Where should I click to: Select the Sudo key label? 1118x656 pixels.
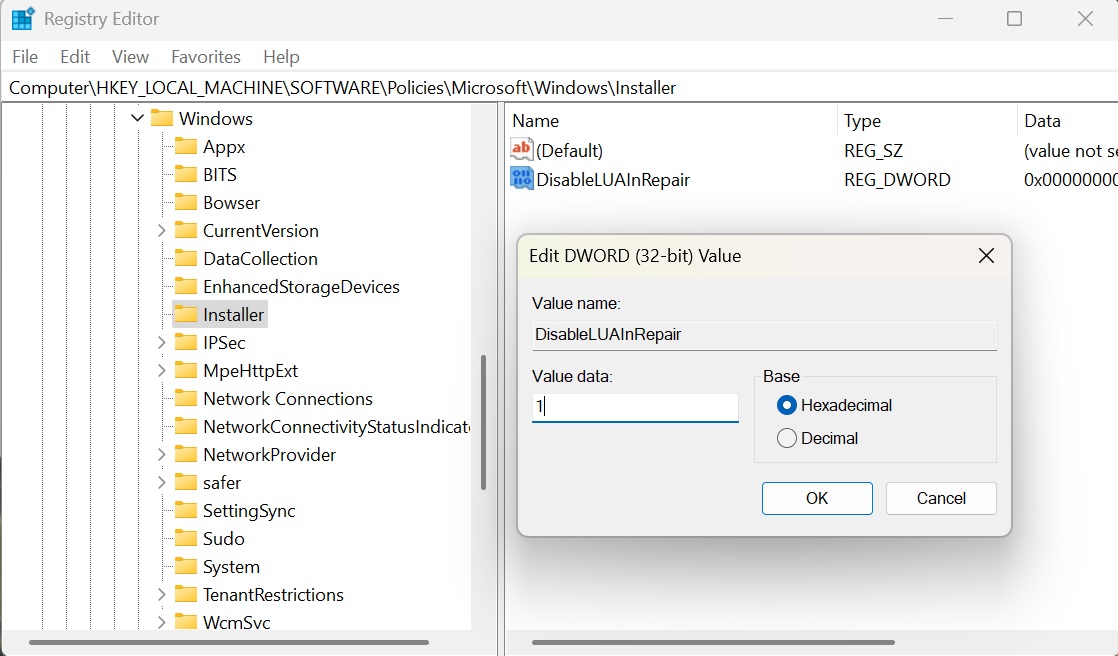point(223,538)
